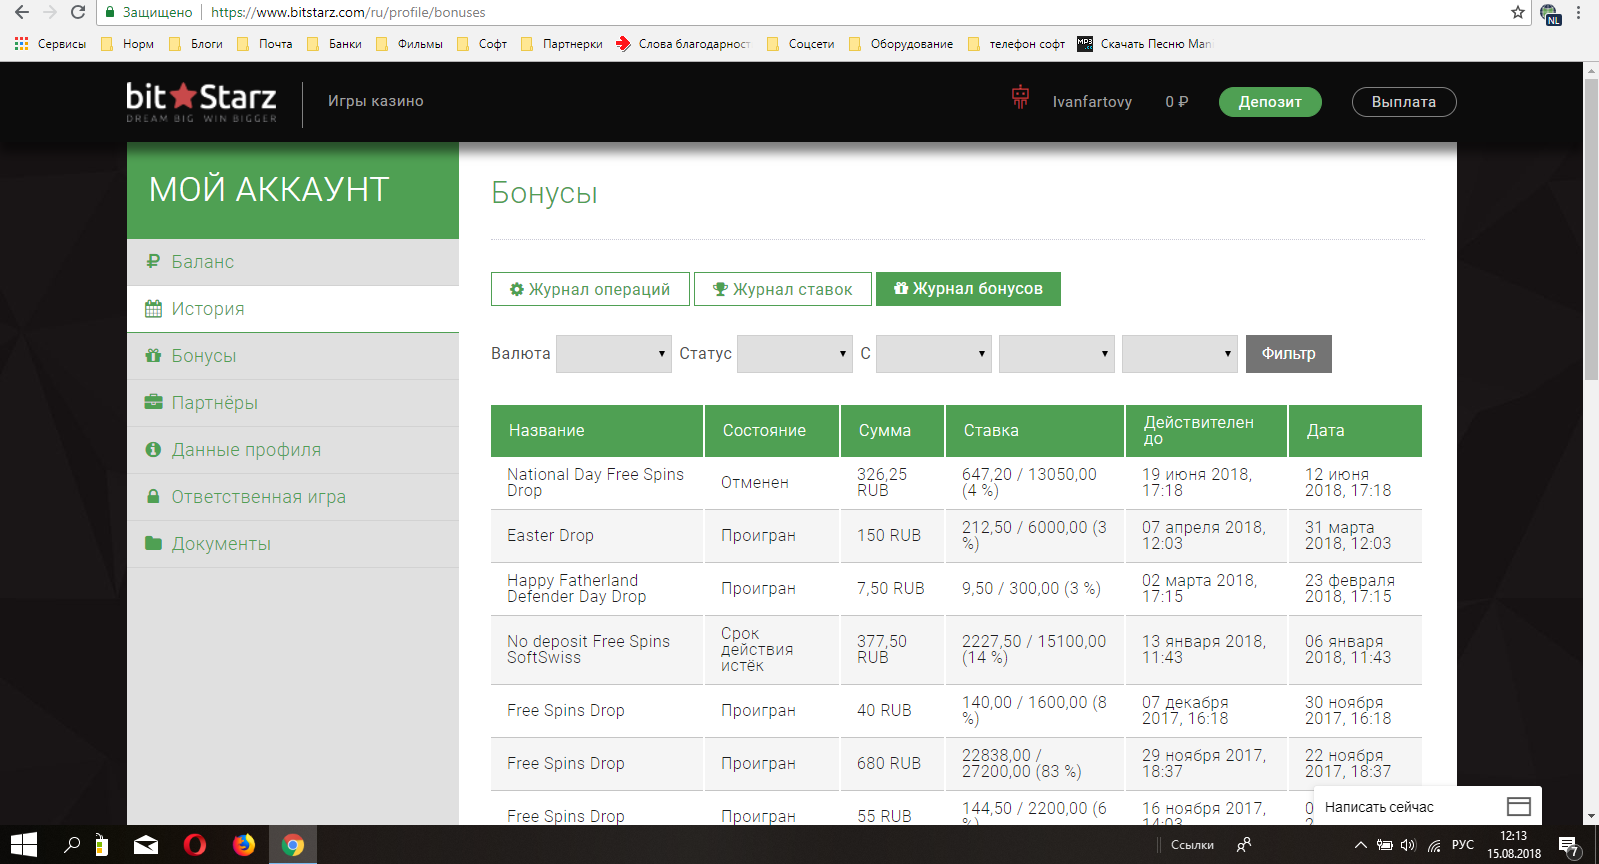Click the Выплата button

tap(1403, 102)
